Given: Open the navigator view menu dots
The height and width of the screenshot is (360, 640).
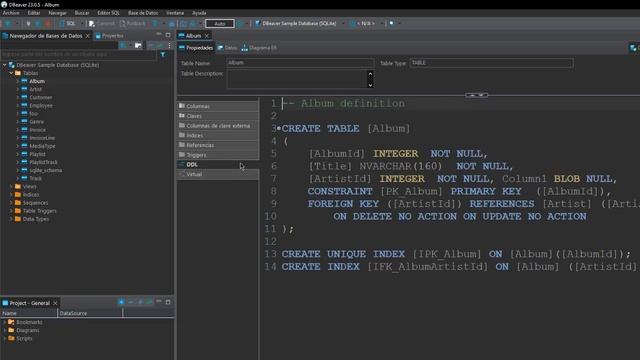Looking at the screenshot, I should (169, 45).
